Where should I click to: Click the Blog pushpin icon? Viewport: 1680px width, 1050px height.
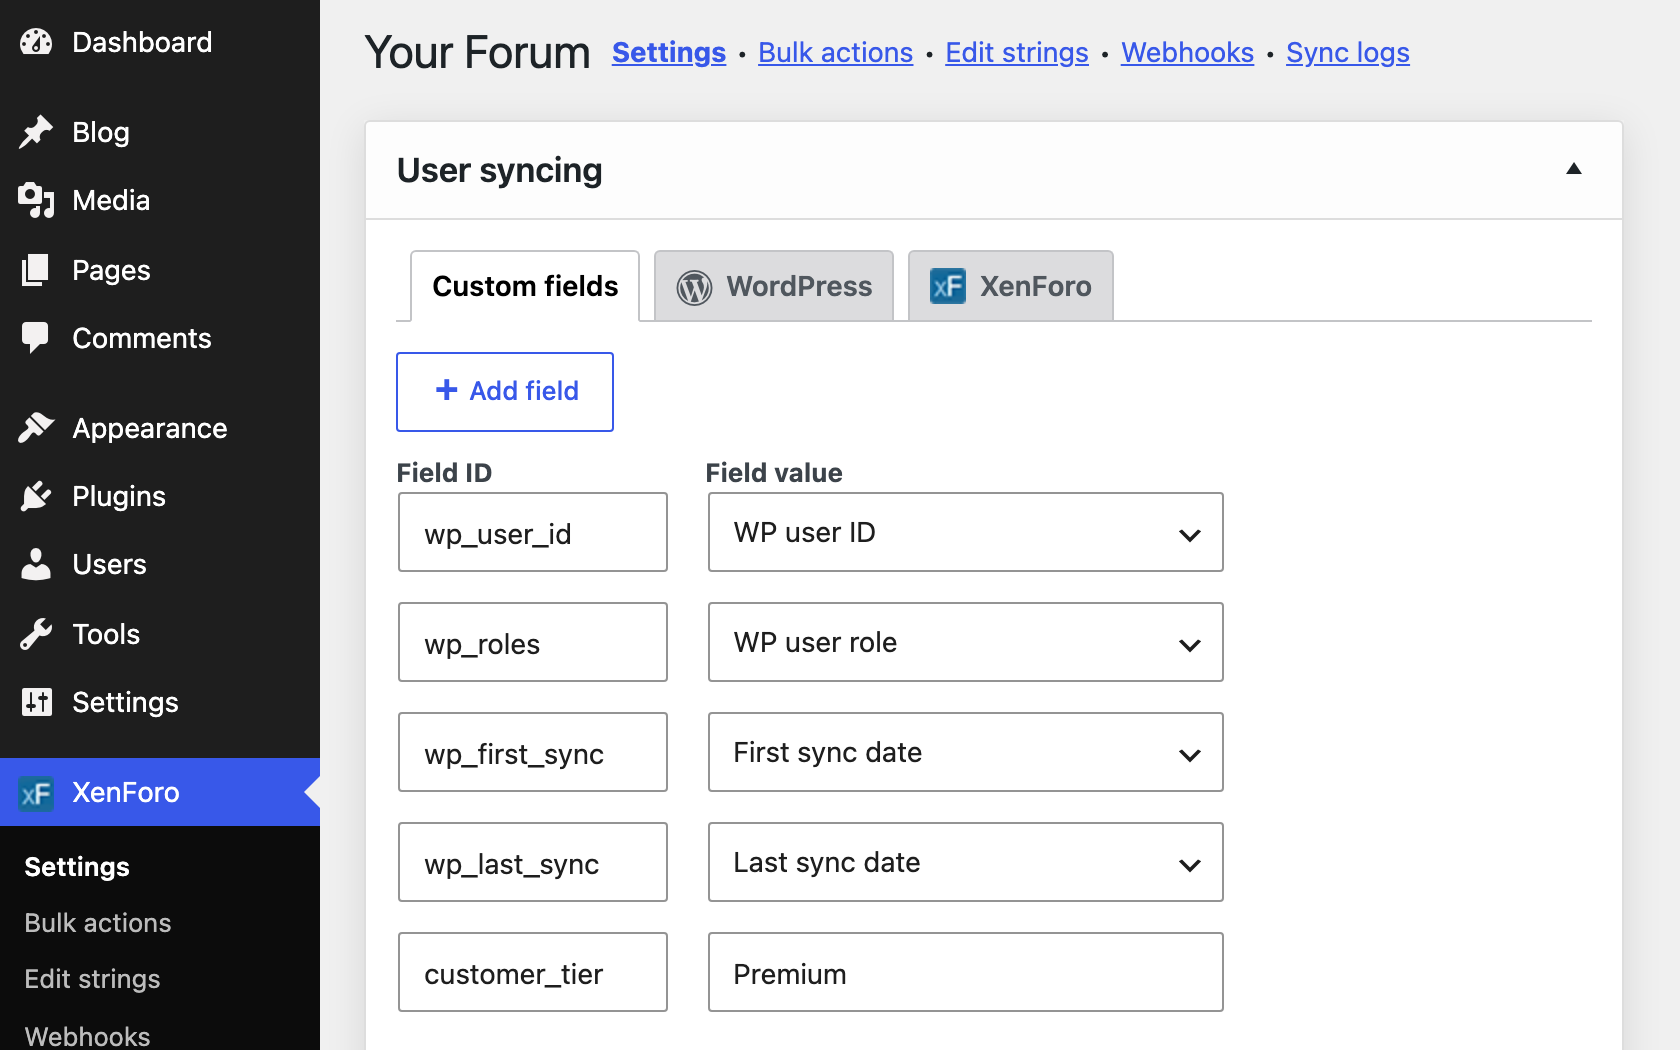(x=36, y=132)
